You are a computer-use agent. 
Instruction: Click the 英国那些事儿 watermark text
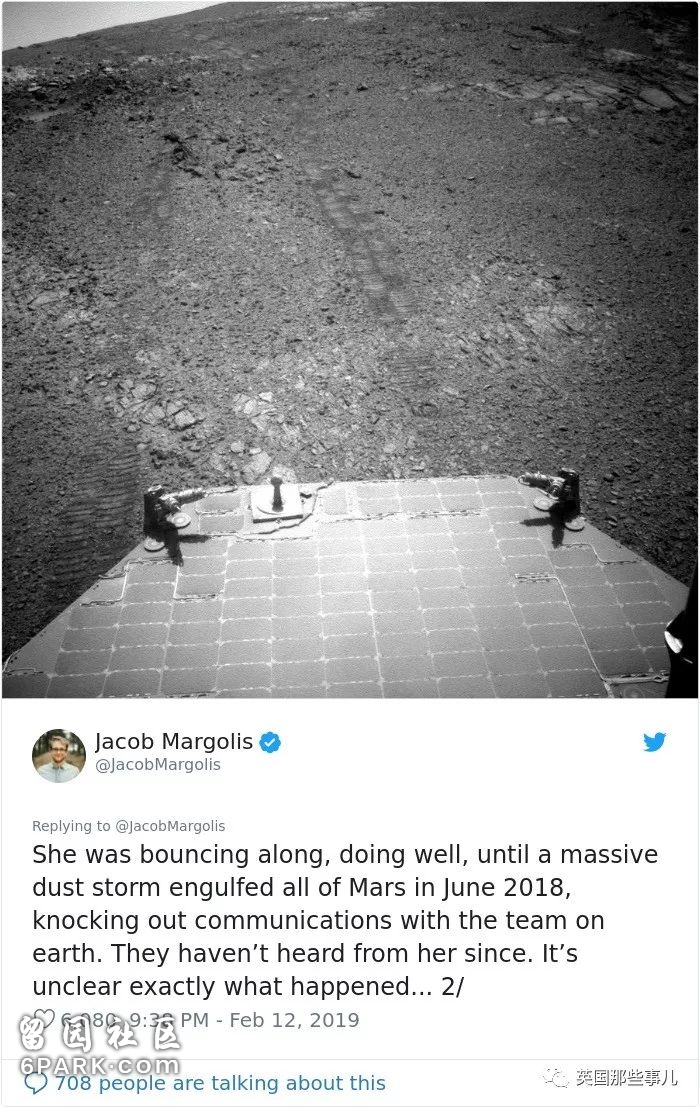(x=627, y=1078)
